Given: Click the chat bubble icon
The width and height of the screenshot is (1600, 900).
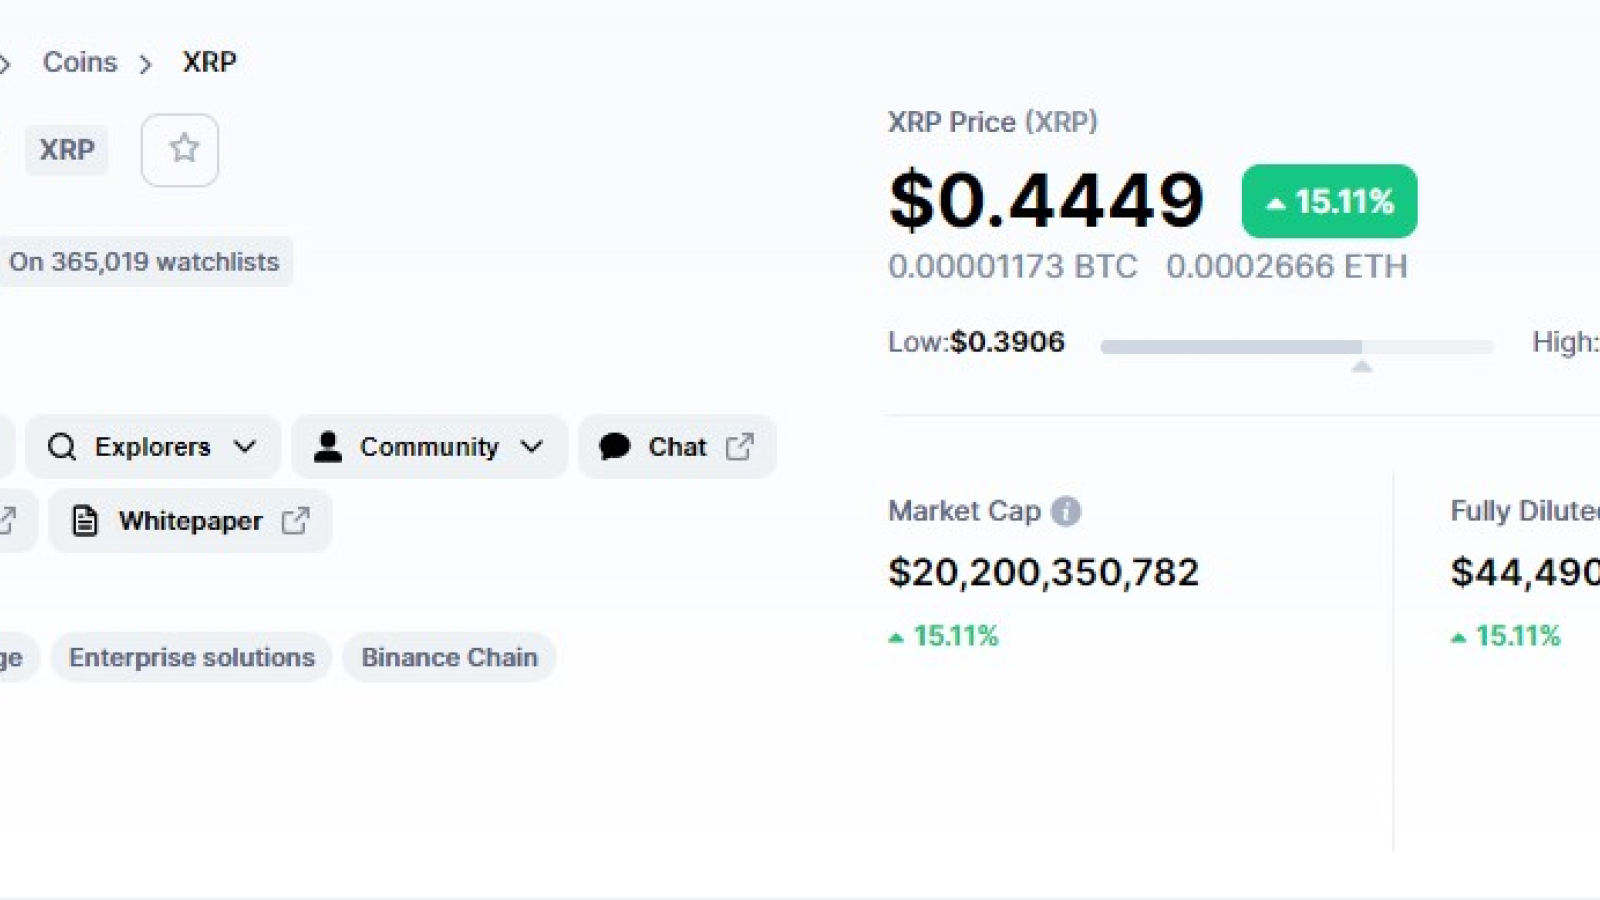Looking at the screenshot, I should [x=615, y=446].
